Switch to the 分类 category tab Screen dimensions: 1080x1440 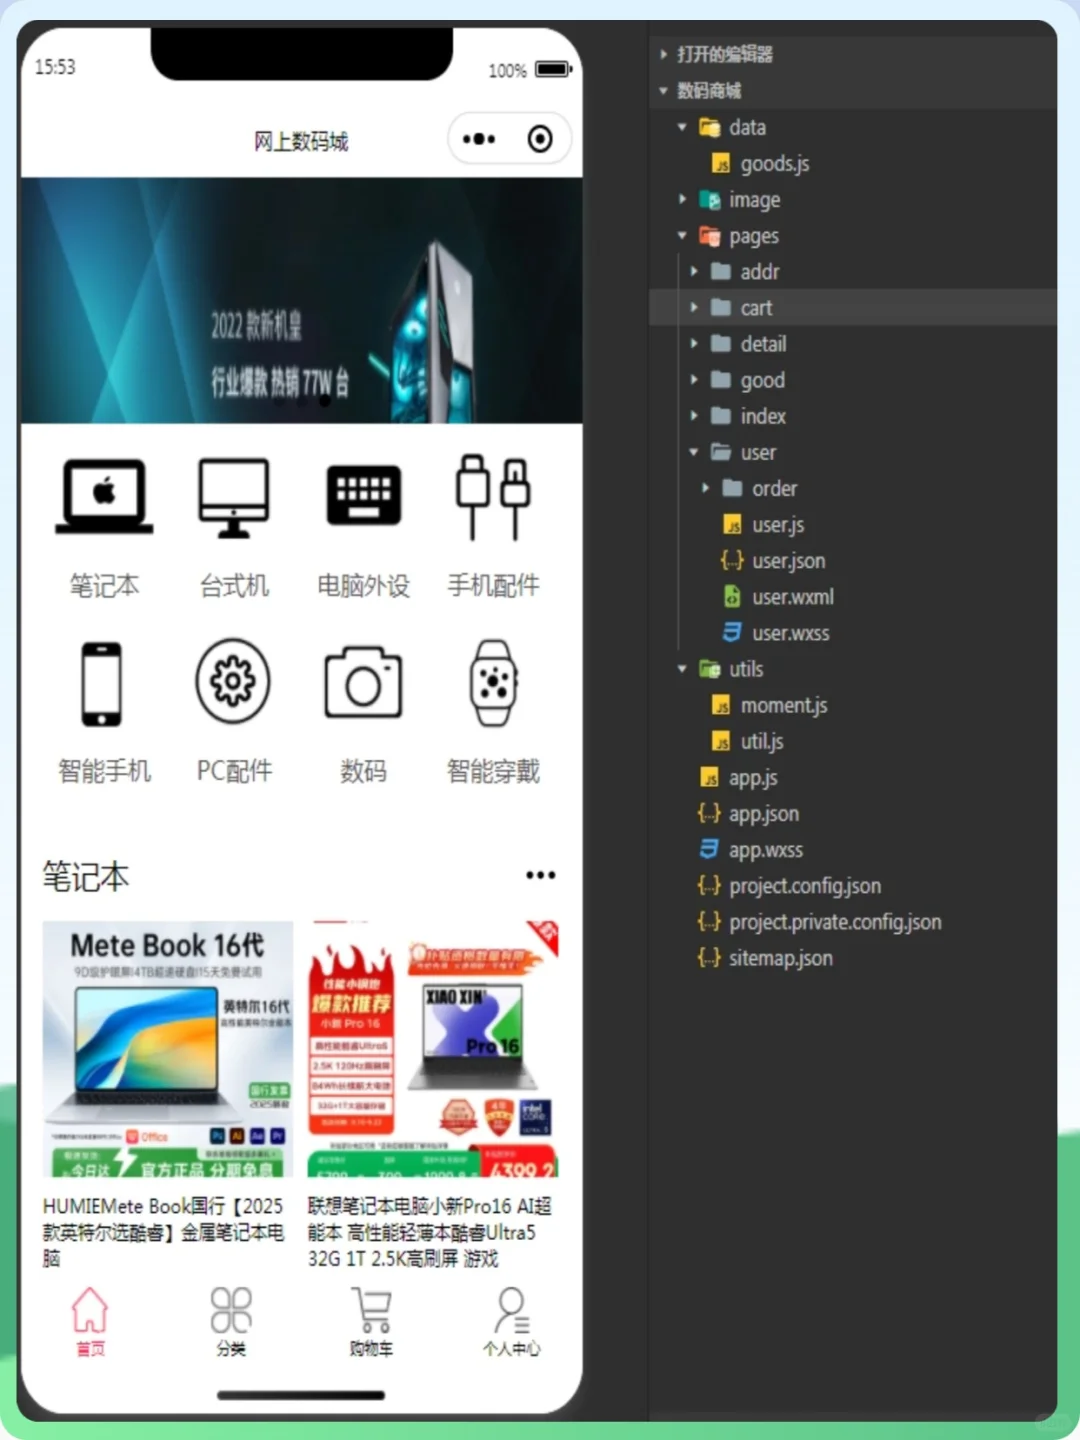231,1321
